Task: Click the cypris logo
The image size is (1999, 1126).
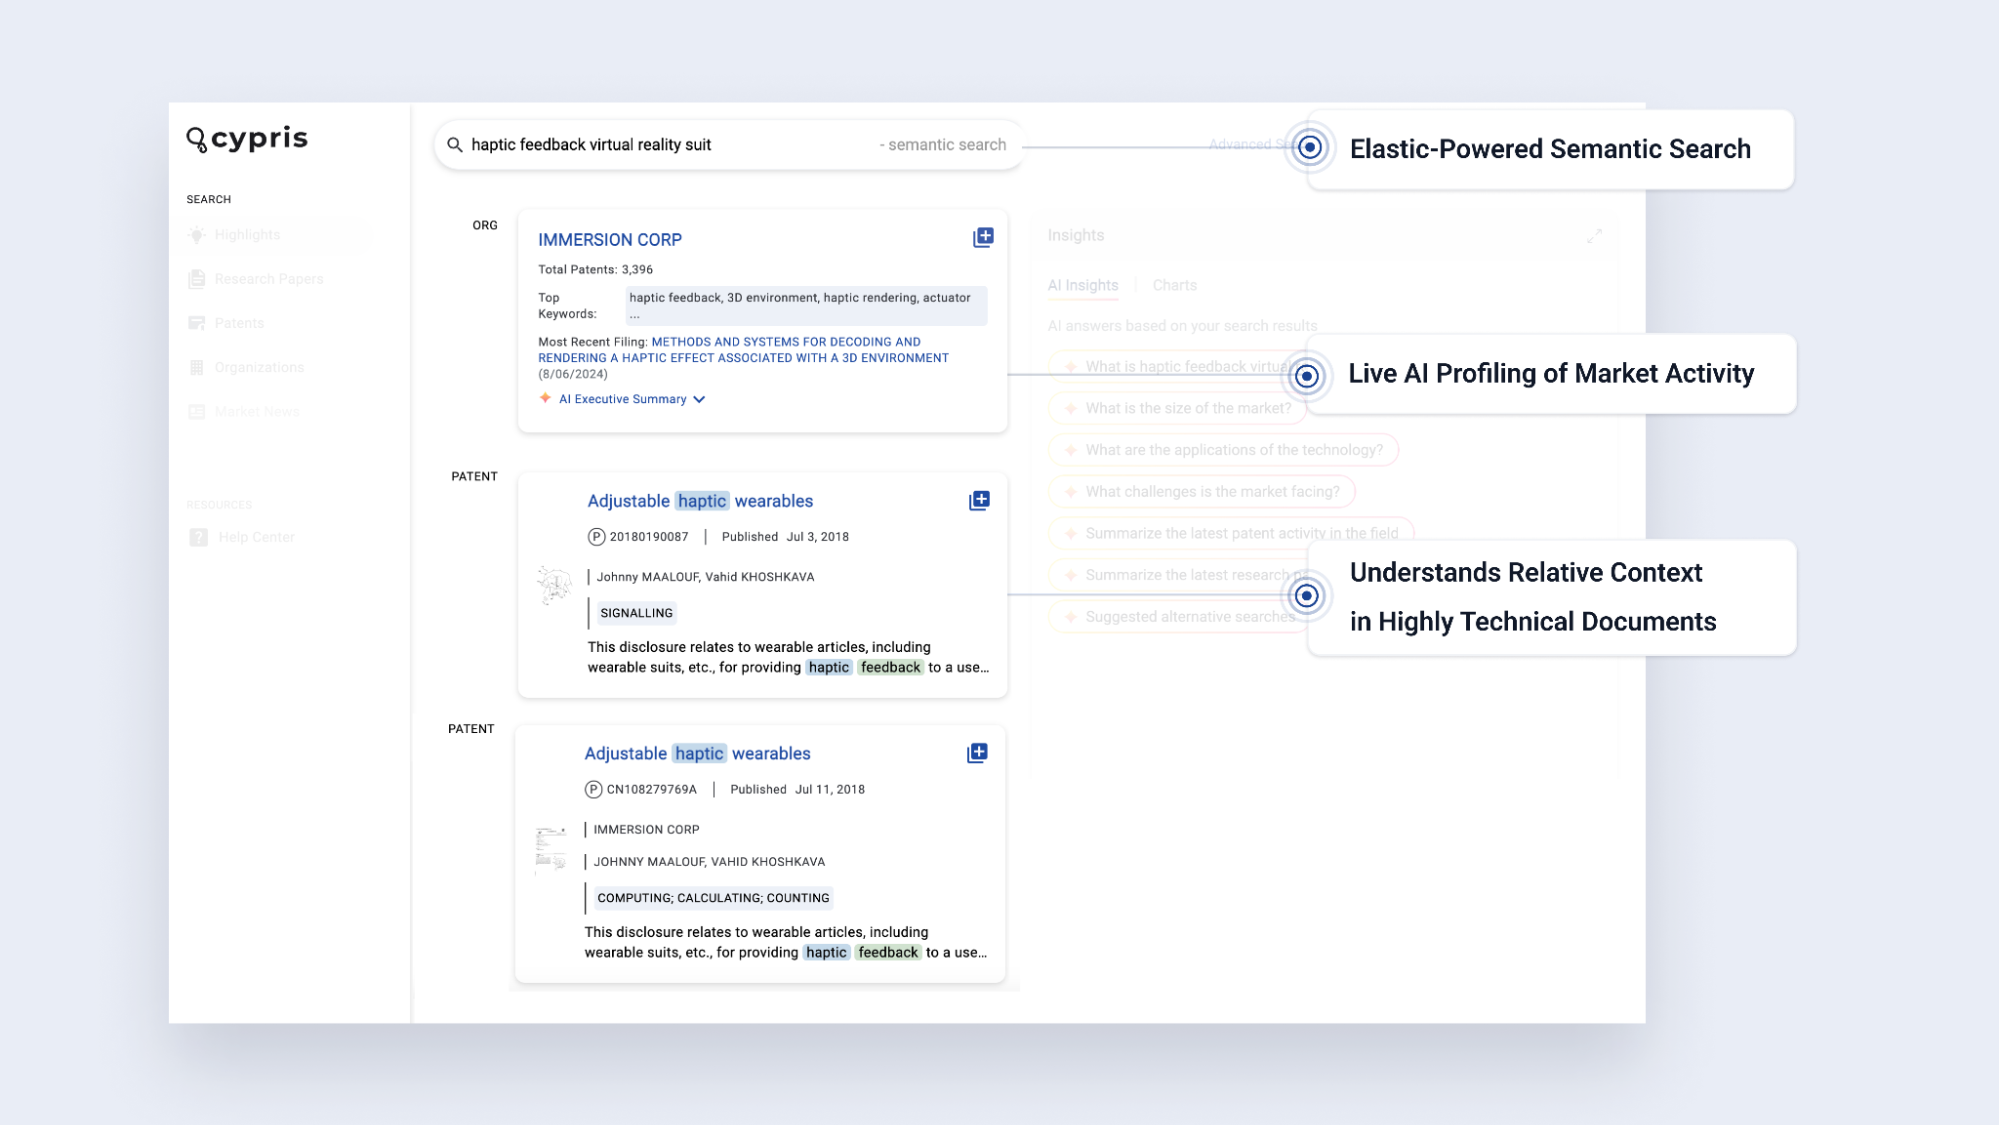Action: 247,138
